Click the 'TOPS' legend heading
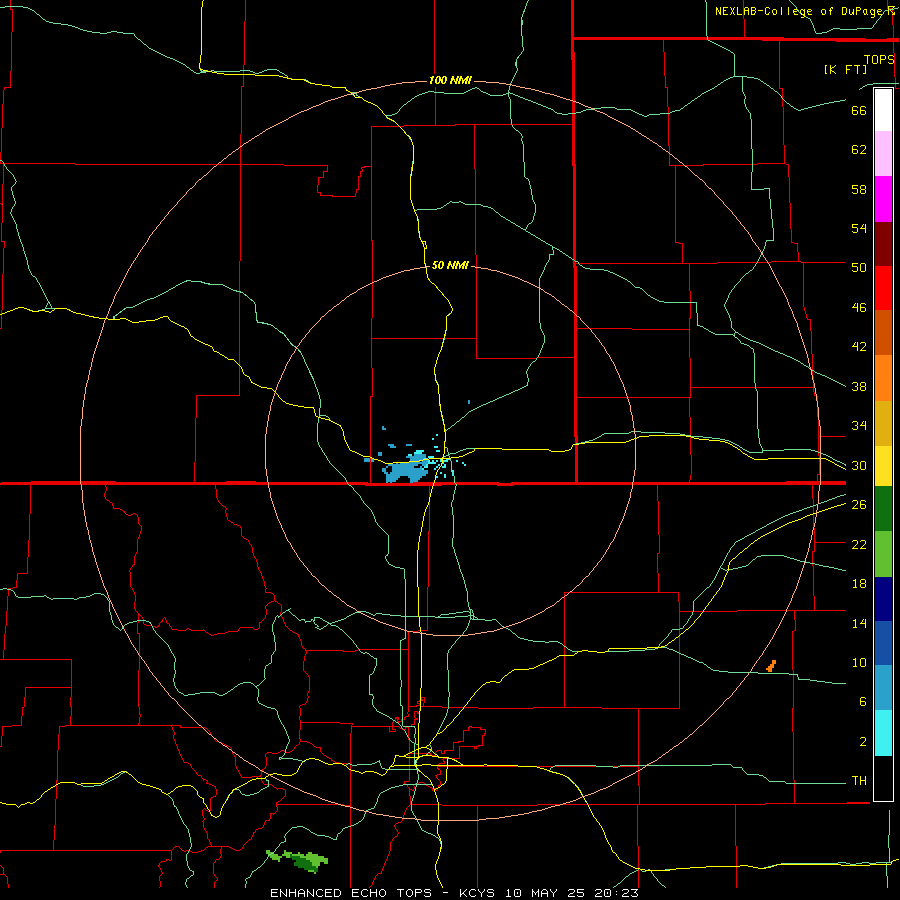Screen dimensions: 900x900 (879, 59)
